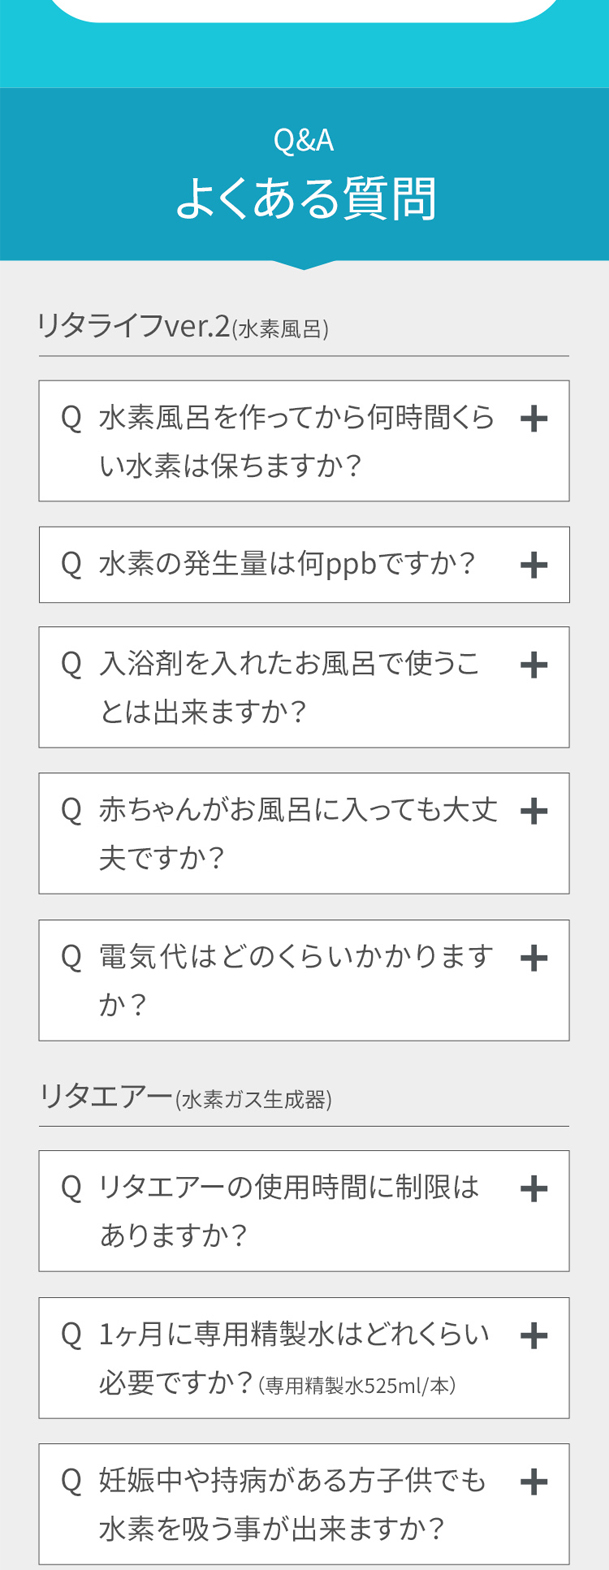Click plus icon on 入浴剤 question

click(534, 665)
